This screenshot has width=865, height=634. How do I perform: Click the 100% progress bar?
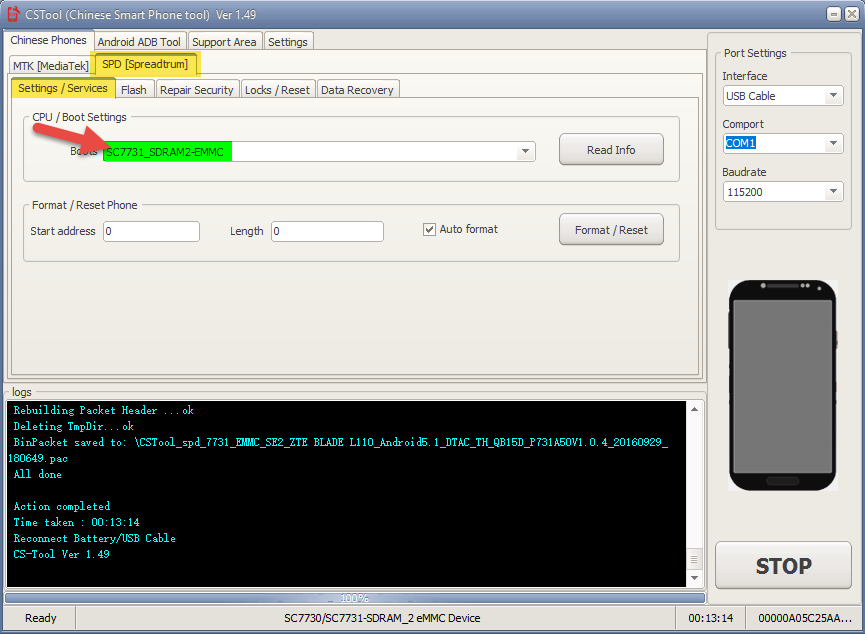pyautogui.click(x=355, y=598)
